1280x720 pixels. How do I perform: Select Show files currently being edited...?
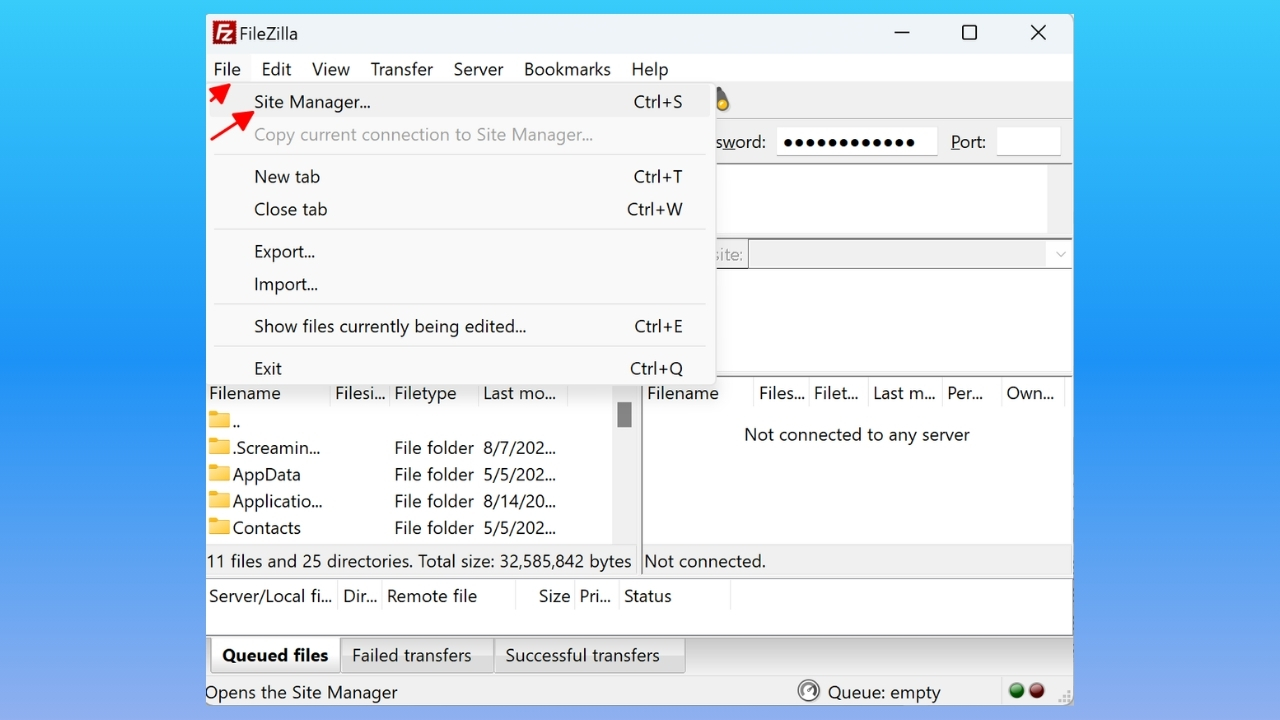click(461, 327)
